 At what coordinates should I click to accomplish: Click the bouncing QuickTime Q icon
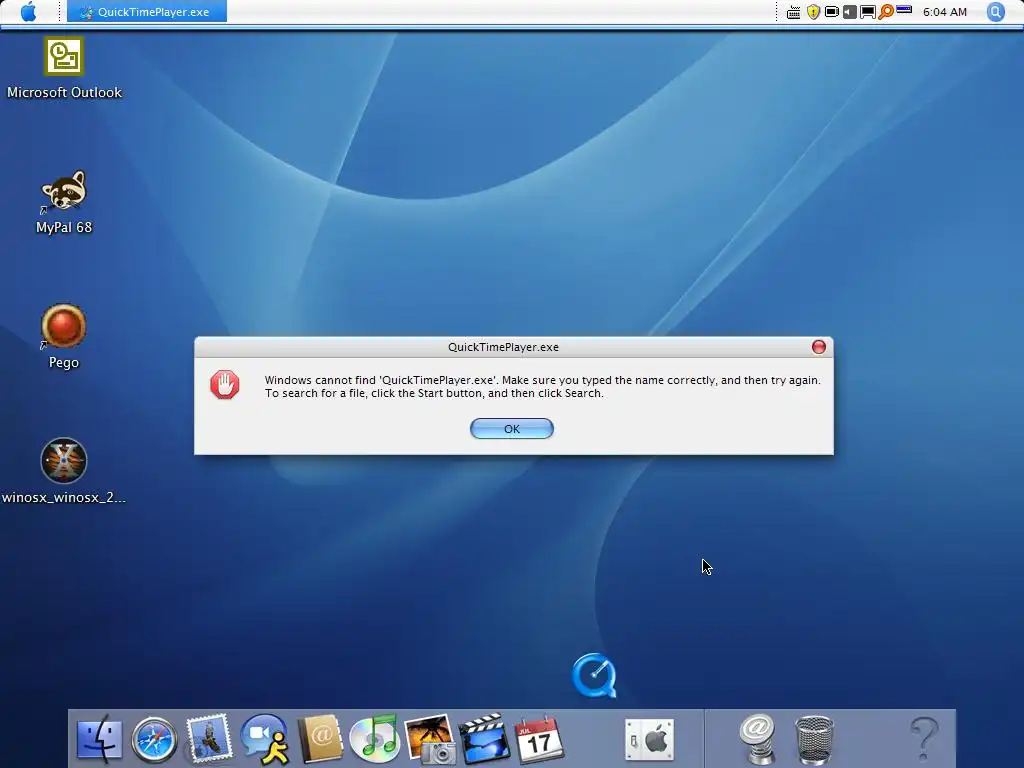click(594, 675)
